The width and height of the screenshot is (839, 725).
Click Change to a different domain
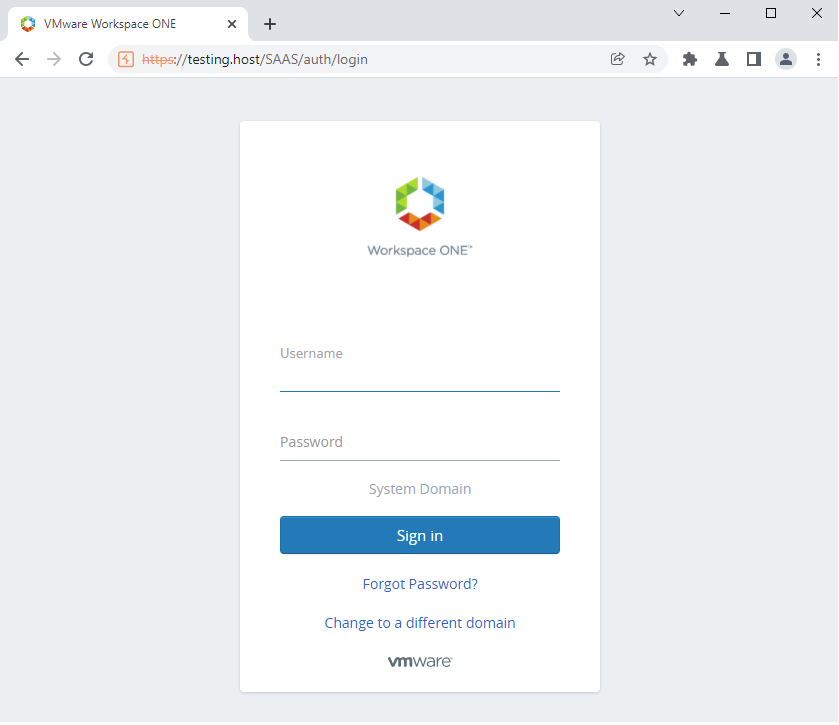(x=420, y=623)
